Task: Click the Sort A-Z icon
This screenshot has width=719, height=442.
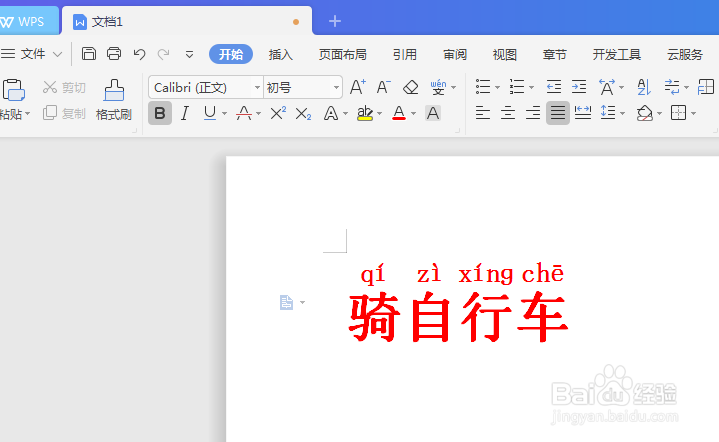Action: 644,87
